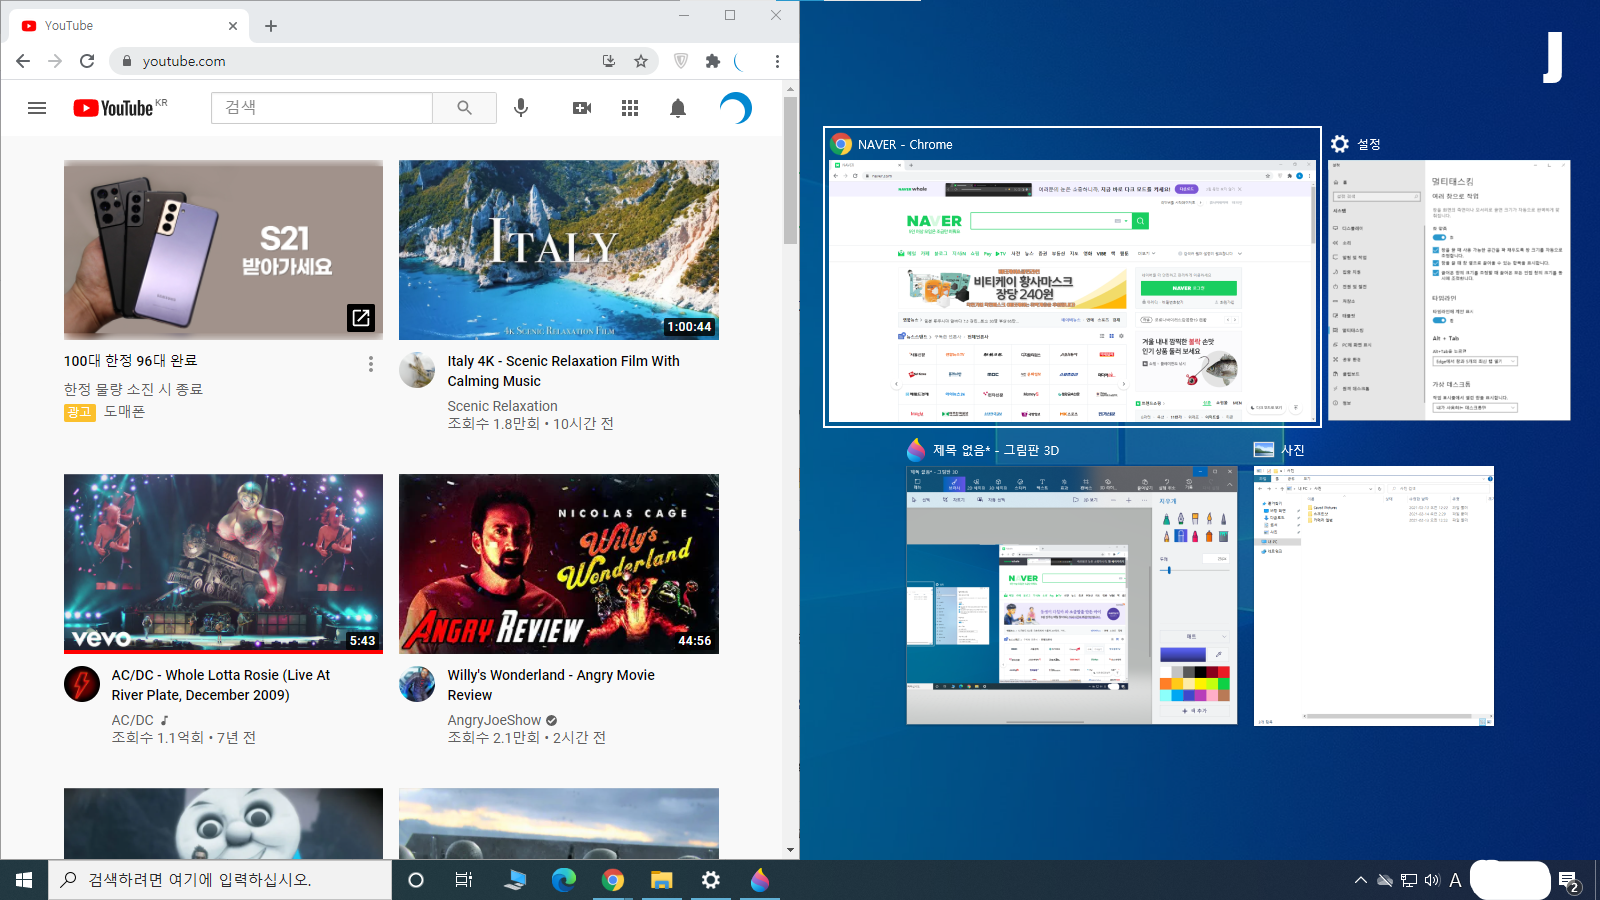Open the AngryJoeShow channel link
Viewport: 1600px width, 900px height.
pyautogui.click(x=494, y=720)
